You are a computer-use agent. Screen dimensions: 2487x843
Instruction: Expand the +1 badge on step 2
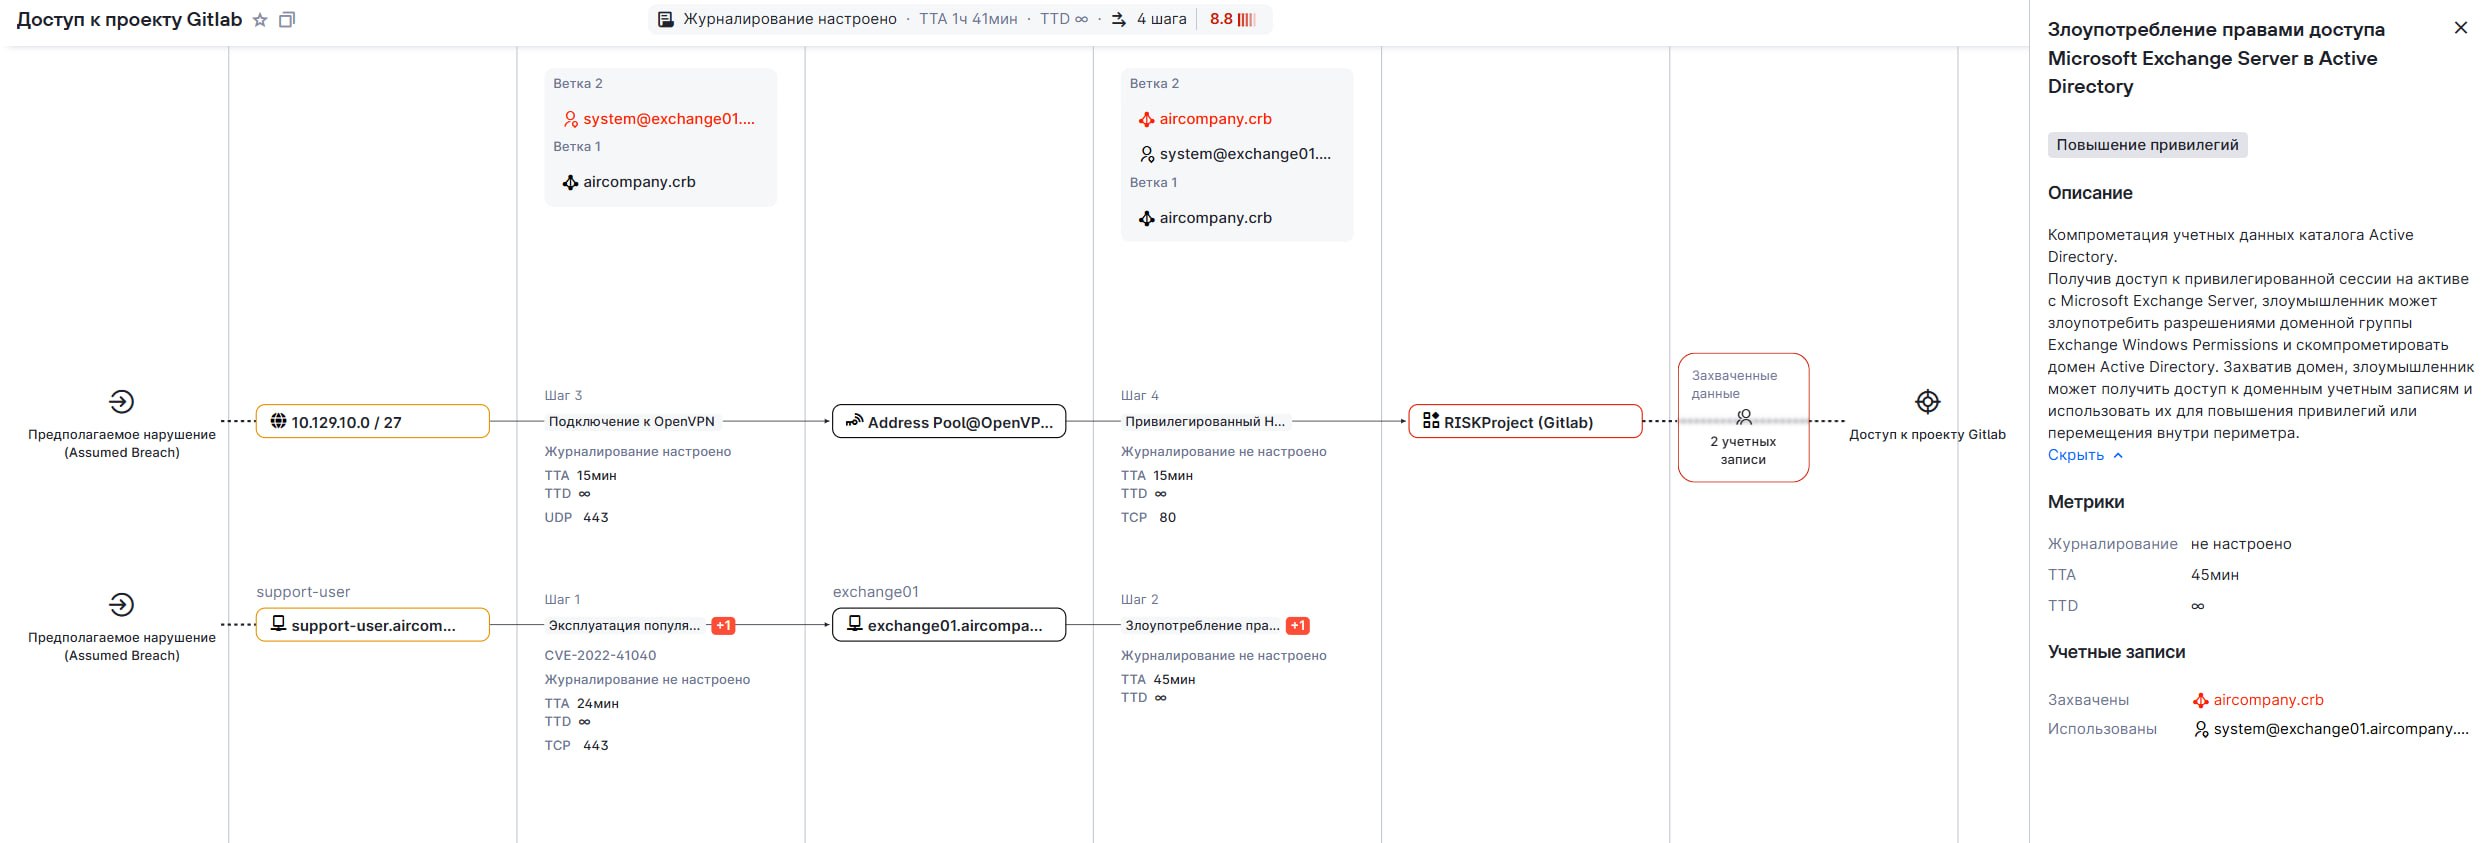click(1298, 626)
